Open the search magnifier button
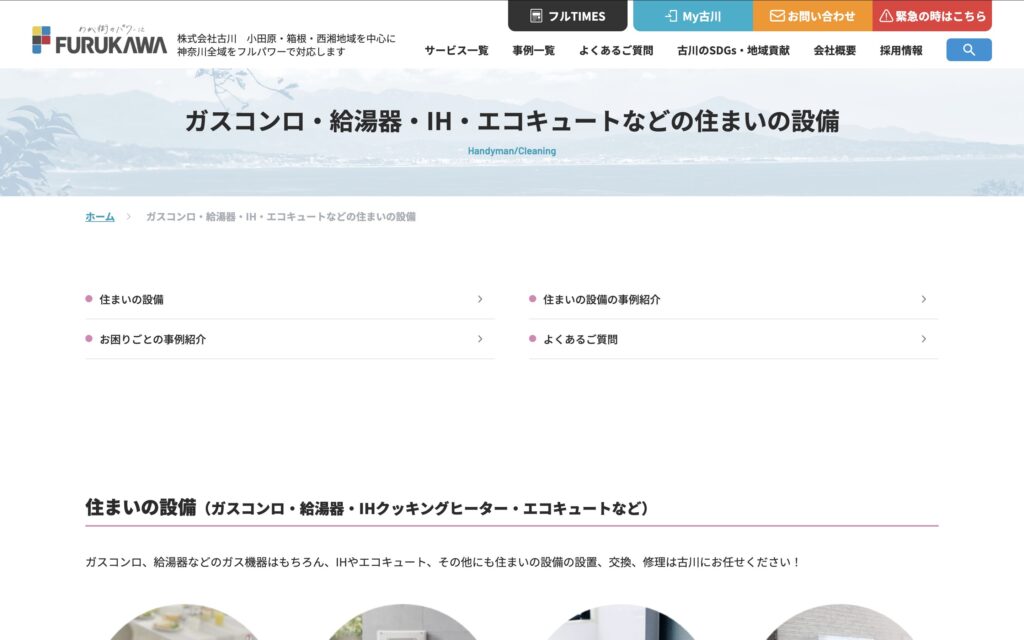Viewport: 1024px width, 640px height. pyautogui.click(x=968, y=50)
